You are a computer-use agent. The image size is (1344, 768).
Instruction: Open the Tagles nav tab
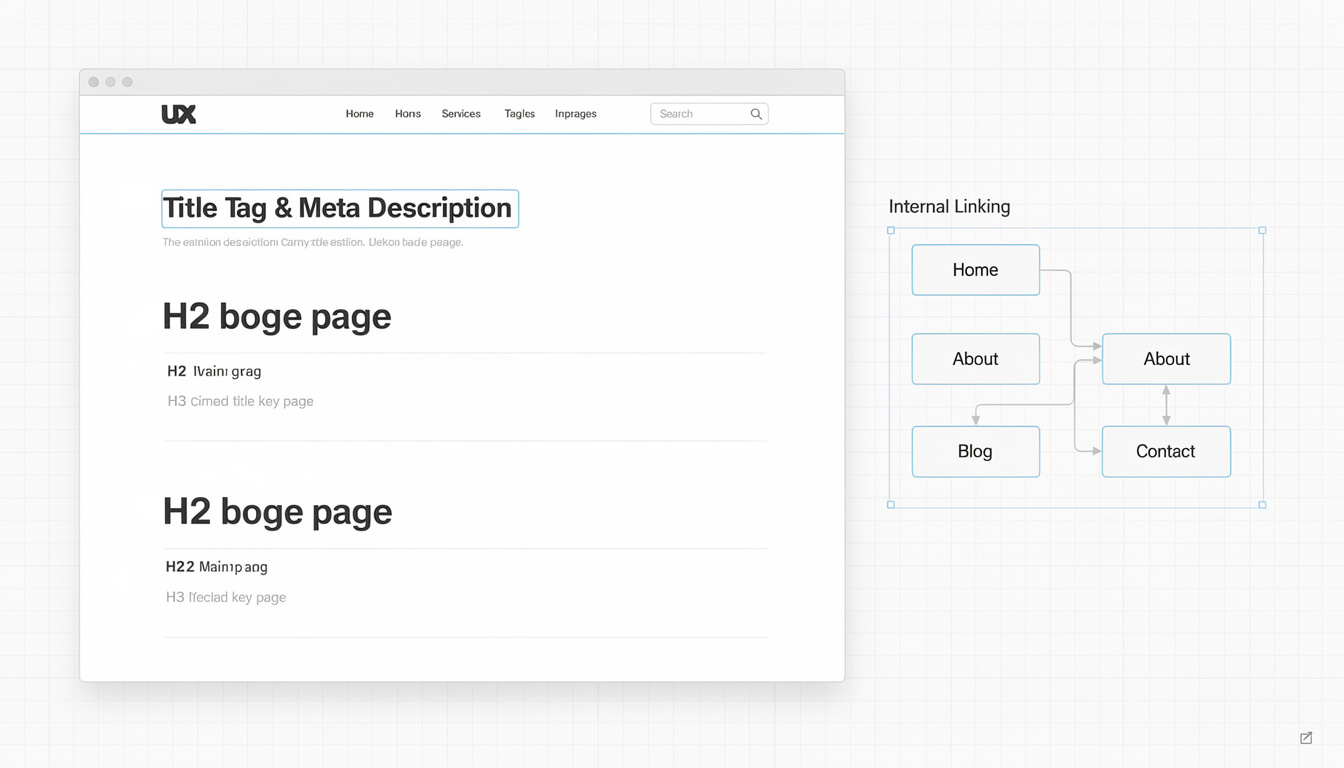(x=519, y=113)
